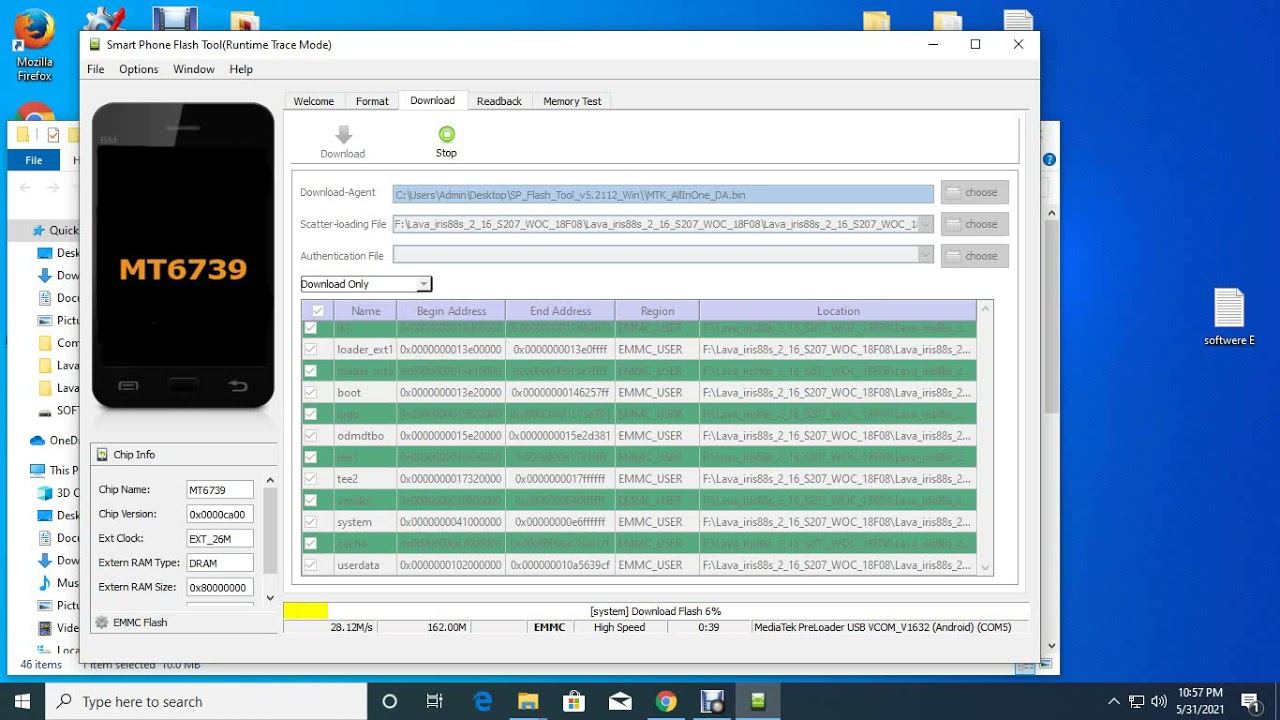Screen dimensions: 1280x720
Task: Click the Chip Info panel icon
Action: 102,455
